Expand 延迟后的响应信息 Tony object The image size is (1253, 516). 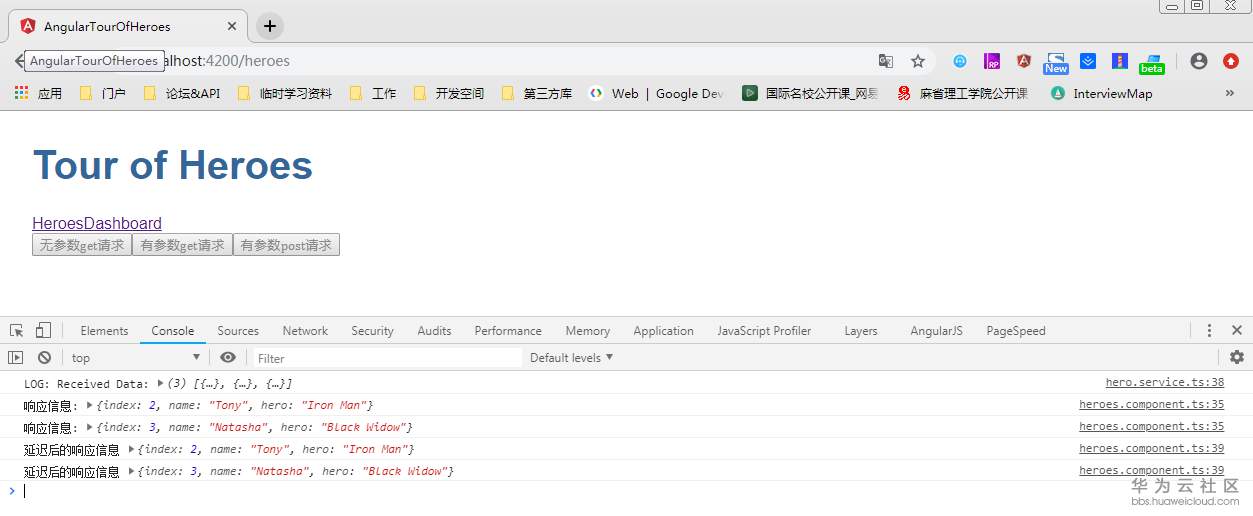[x=132, y=449]
